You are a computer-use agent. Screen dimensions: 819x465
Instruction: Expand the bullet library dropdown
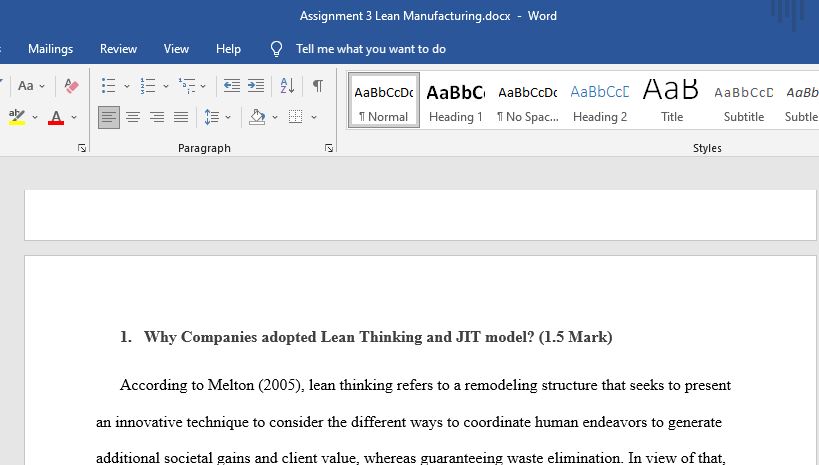126,86
